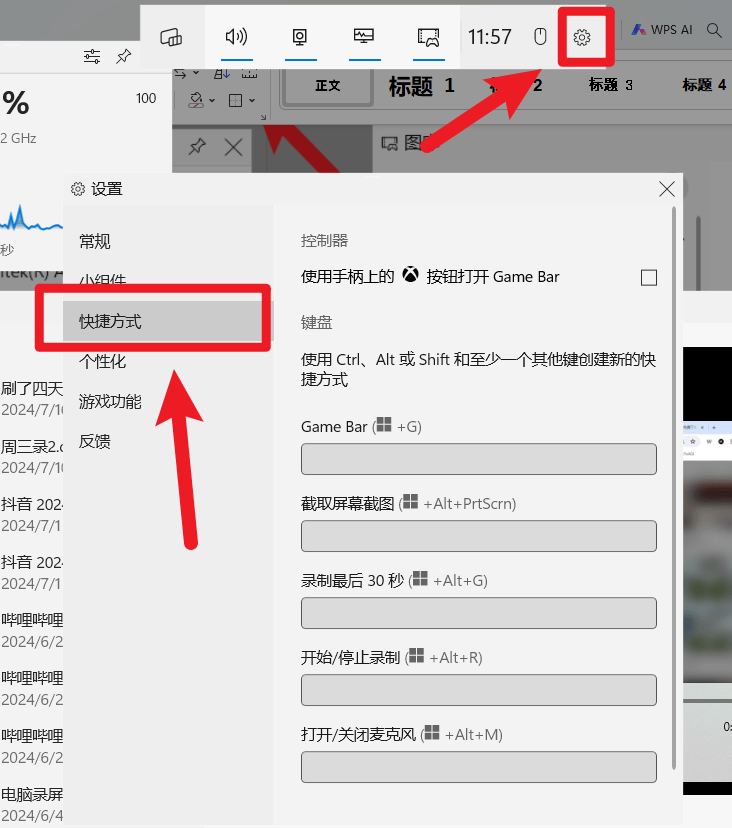Pin the performance widget
Screen dimensions: 732x828
click(x=124, y=56)
